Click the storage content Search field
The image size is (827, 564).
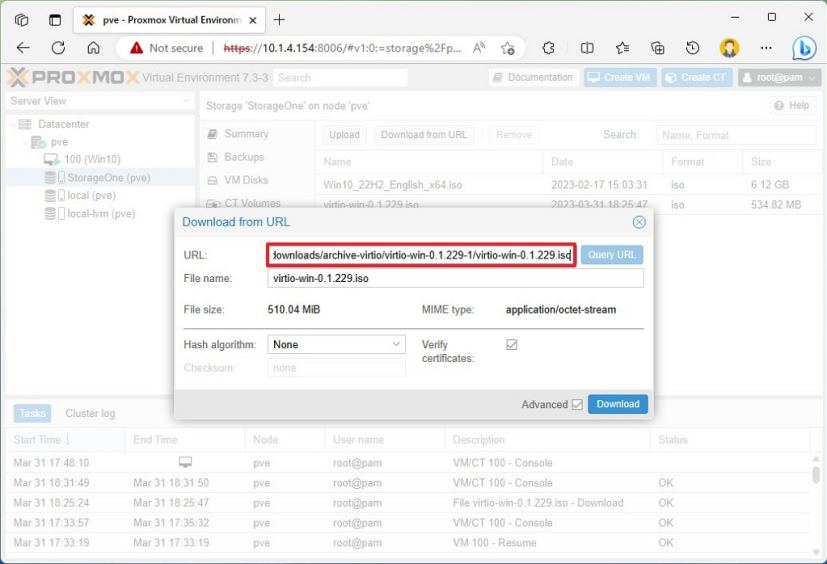pos(736,135)
